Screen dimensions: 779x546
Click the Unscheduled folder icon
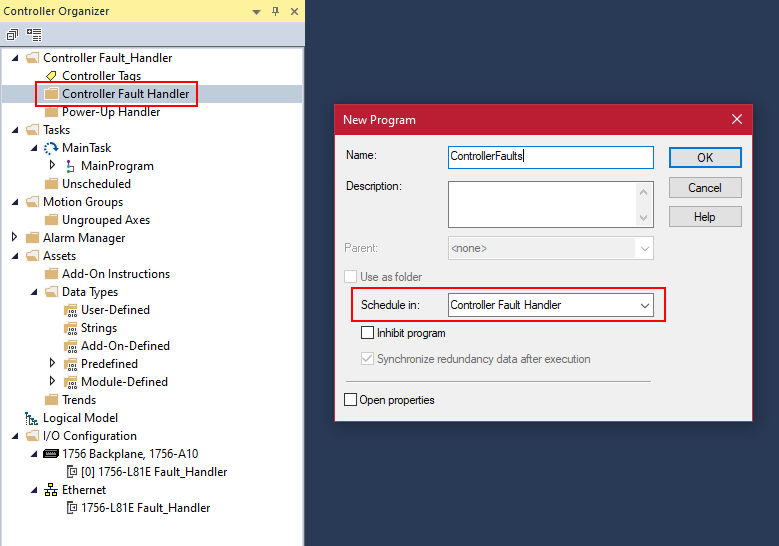coord(51,184)
